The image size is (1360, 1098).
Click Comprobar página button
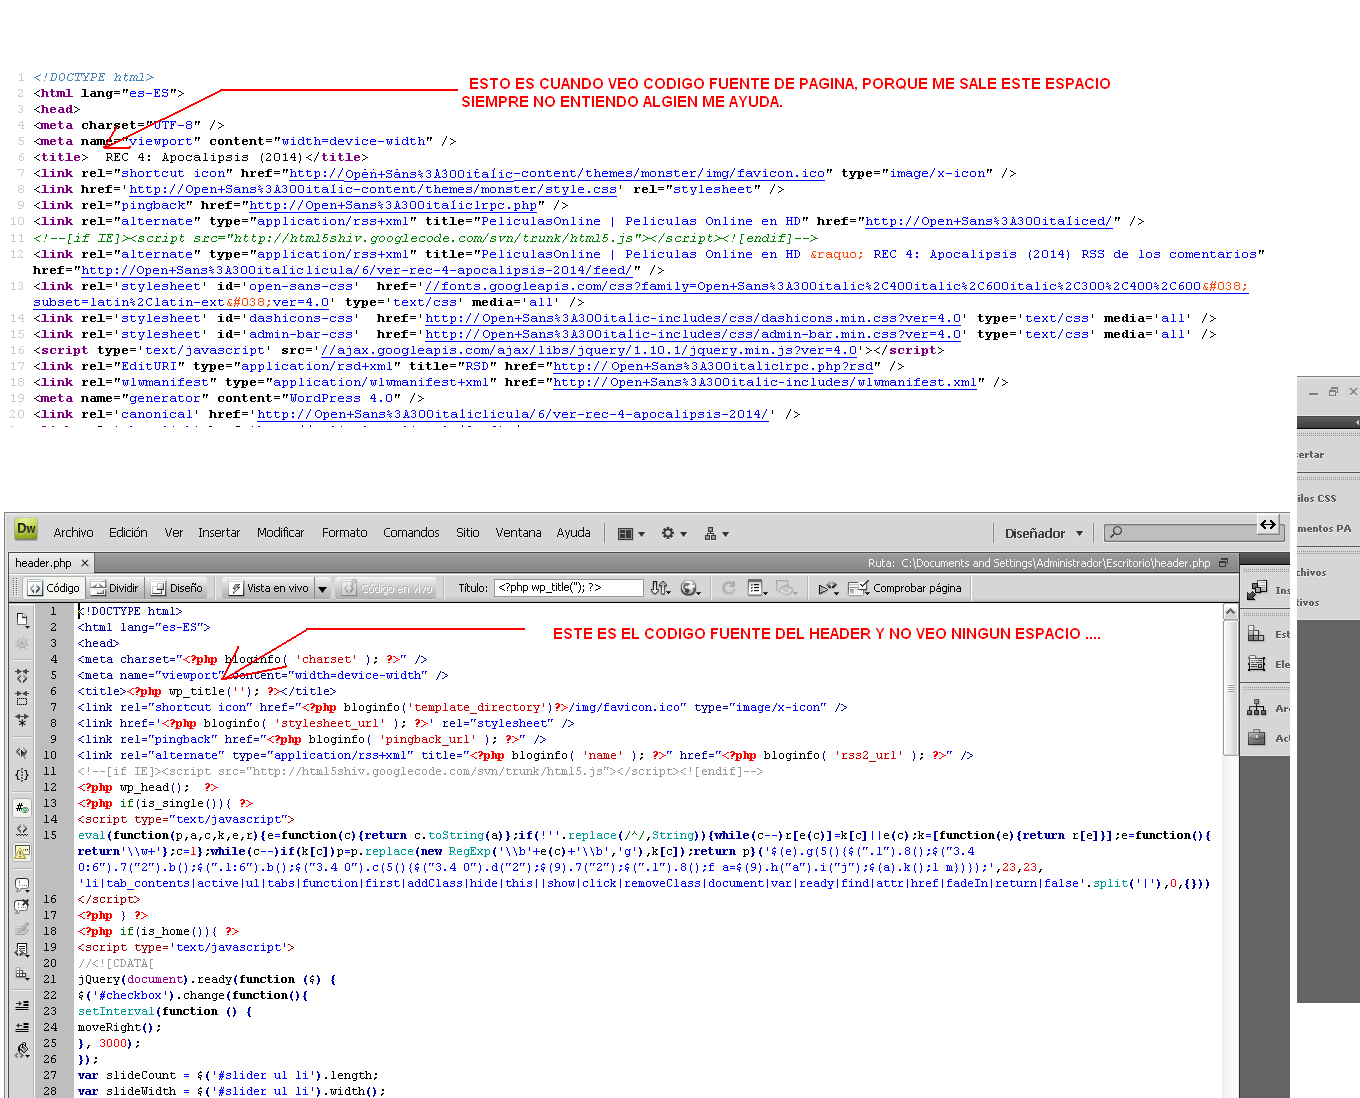point(905,588)
